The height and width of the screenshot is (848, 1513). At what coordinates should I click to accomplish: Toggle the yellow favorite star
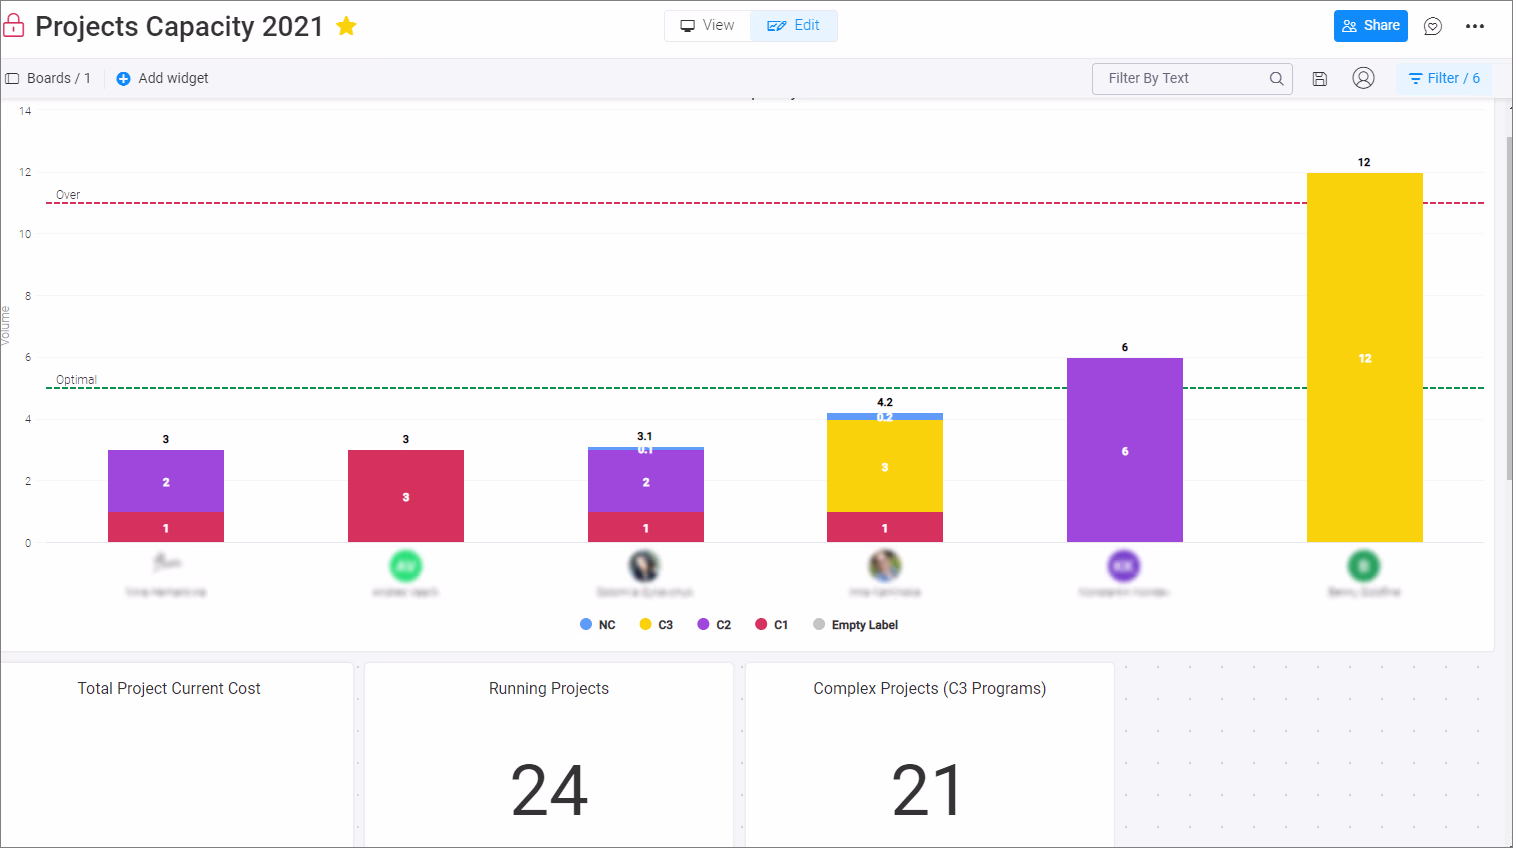point(346,26)
